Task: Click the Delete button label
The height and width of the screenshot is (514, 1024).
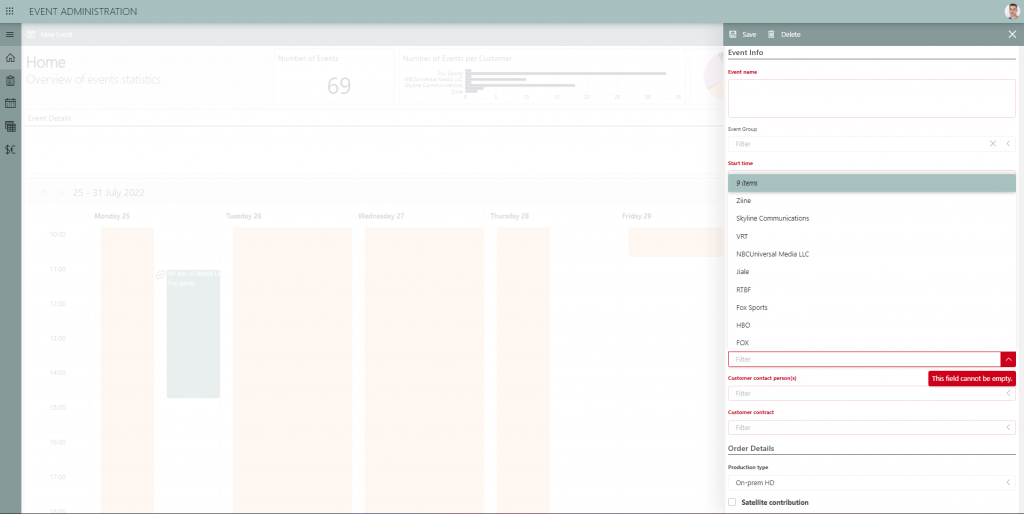Action: (790, 35)
